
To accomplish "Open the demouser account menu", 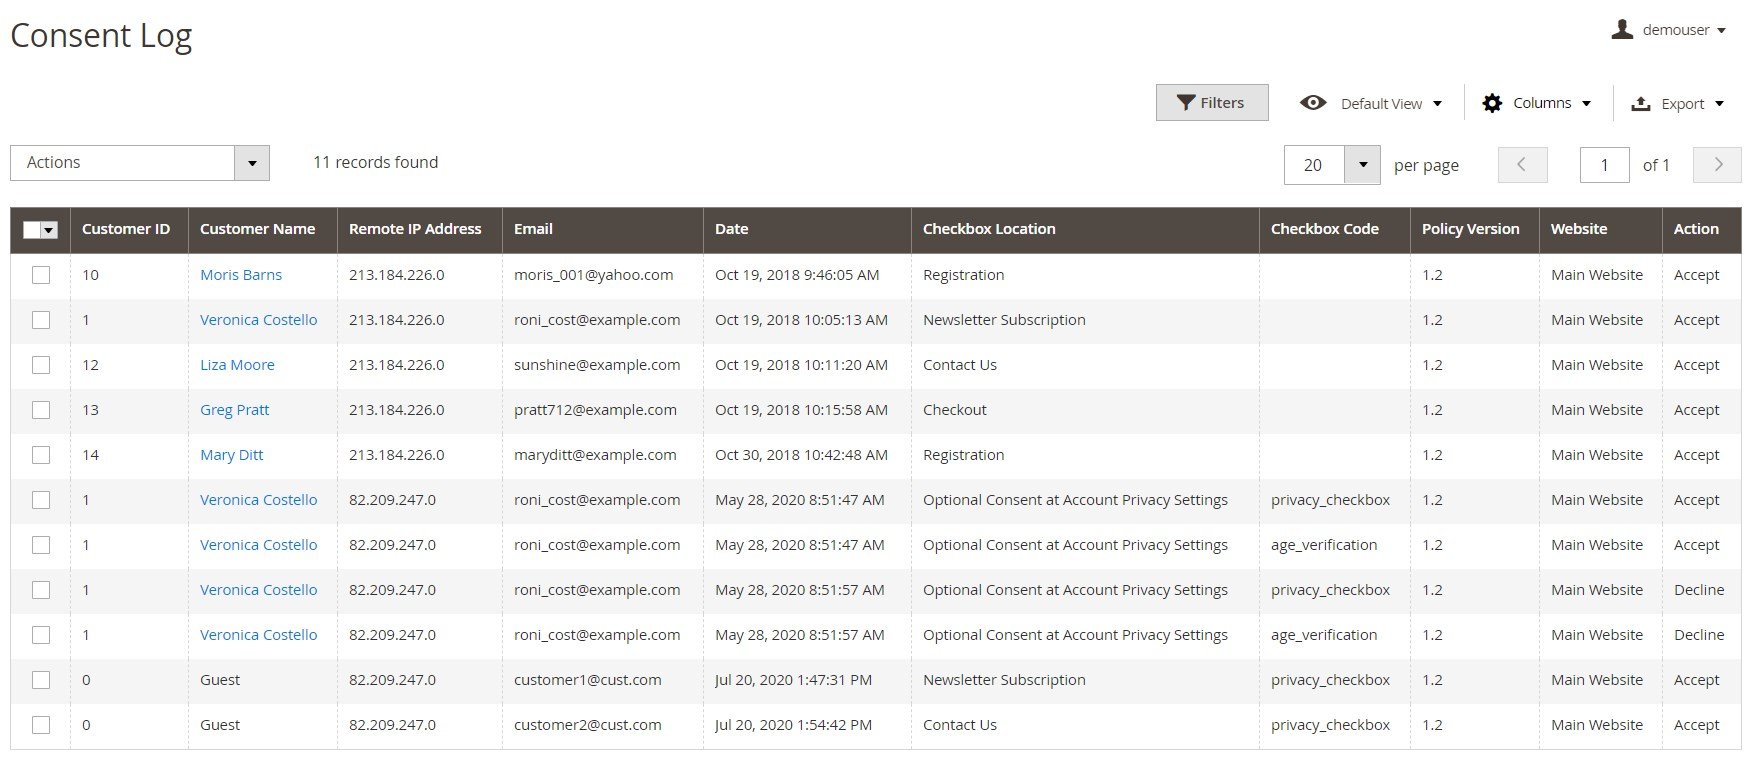I will pyautogui.click(x=1669, y=30).
